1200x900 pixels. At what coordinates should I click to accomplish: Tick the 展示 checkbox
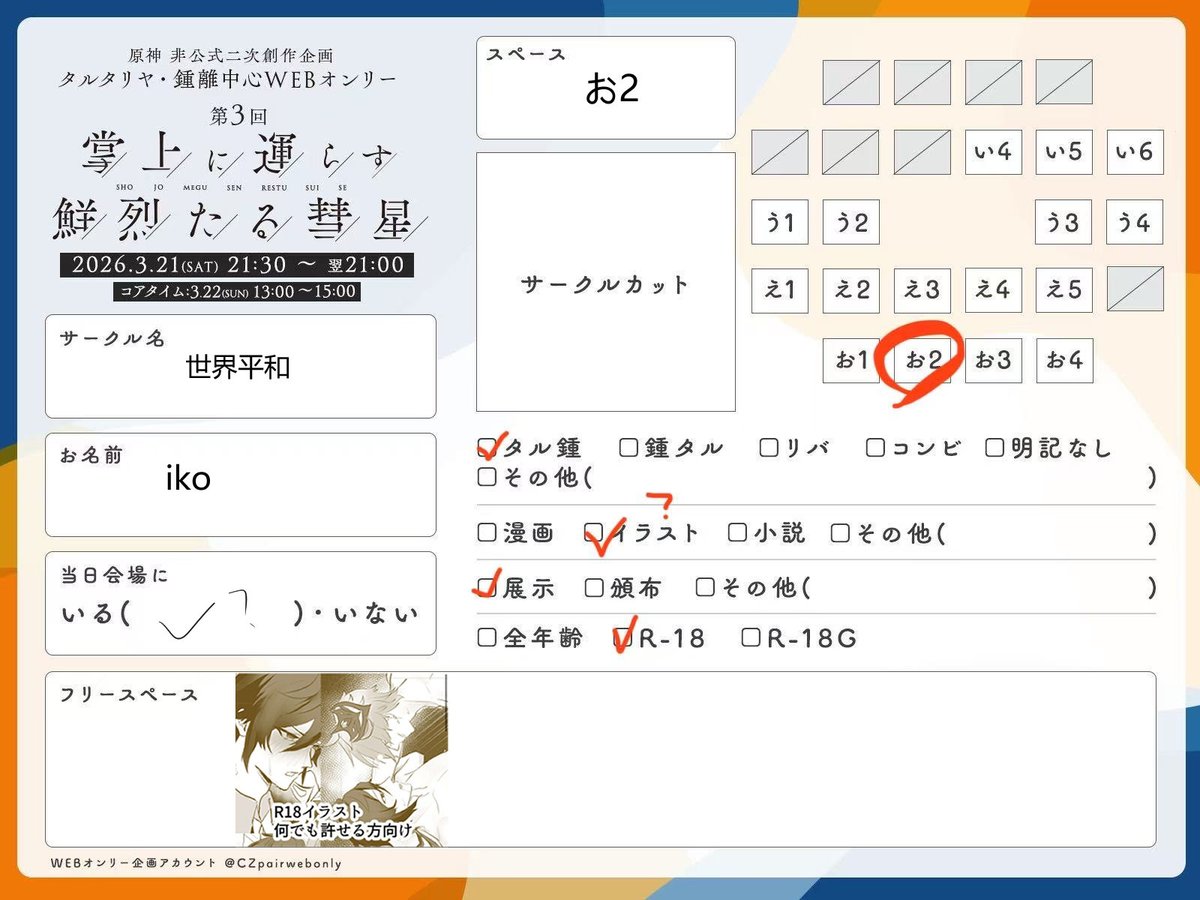pos(487,587)
